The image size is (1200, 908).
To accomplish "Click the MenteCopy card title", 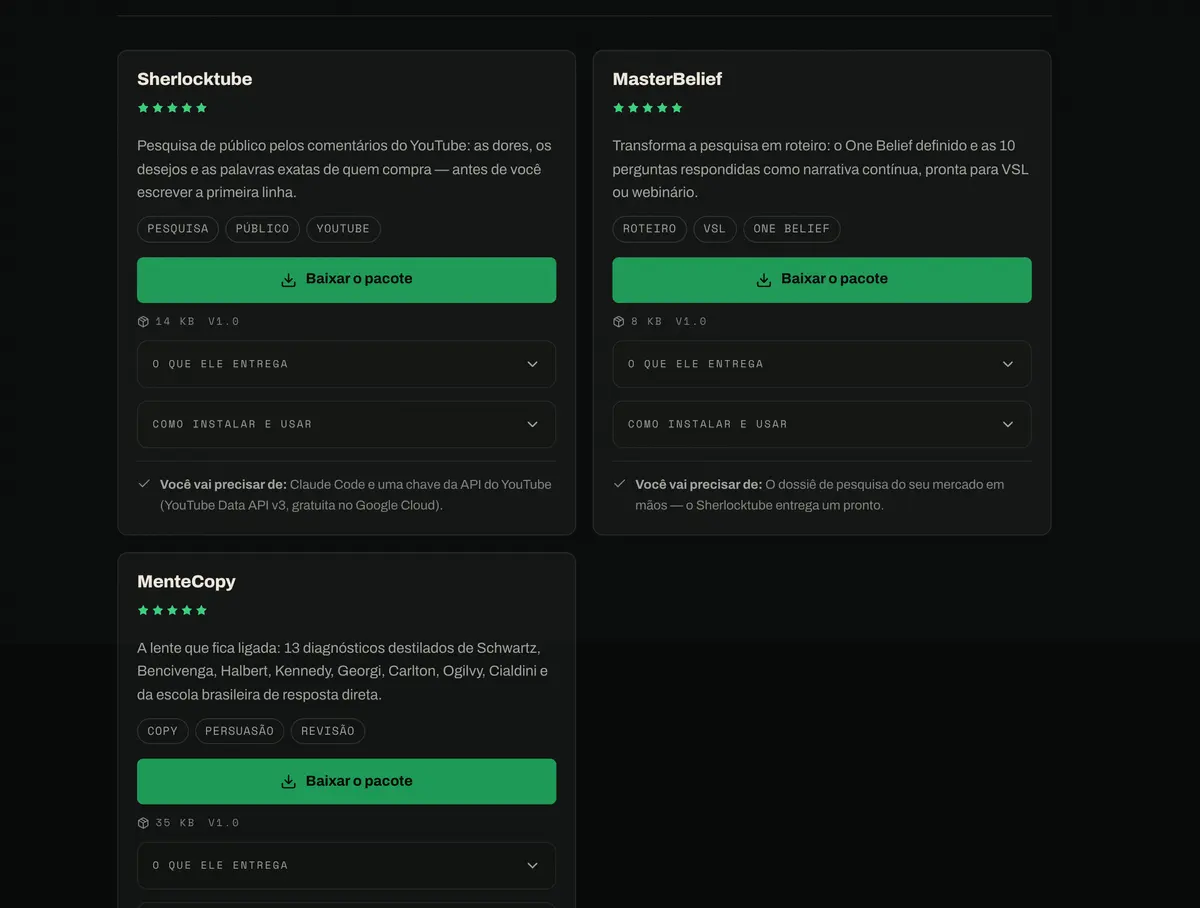I will 187,581.
